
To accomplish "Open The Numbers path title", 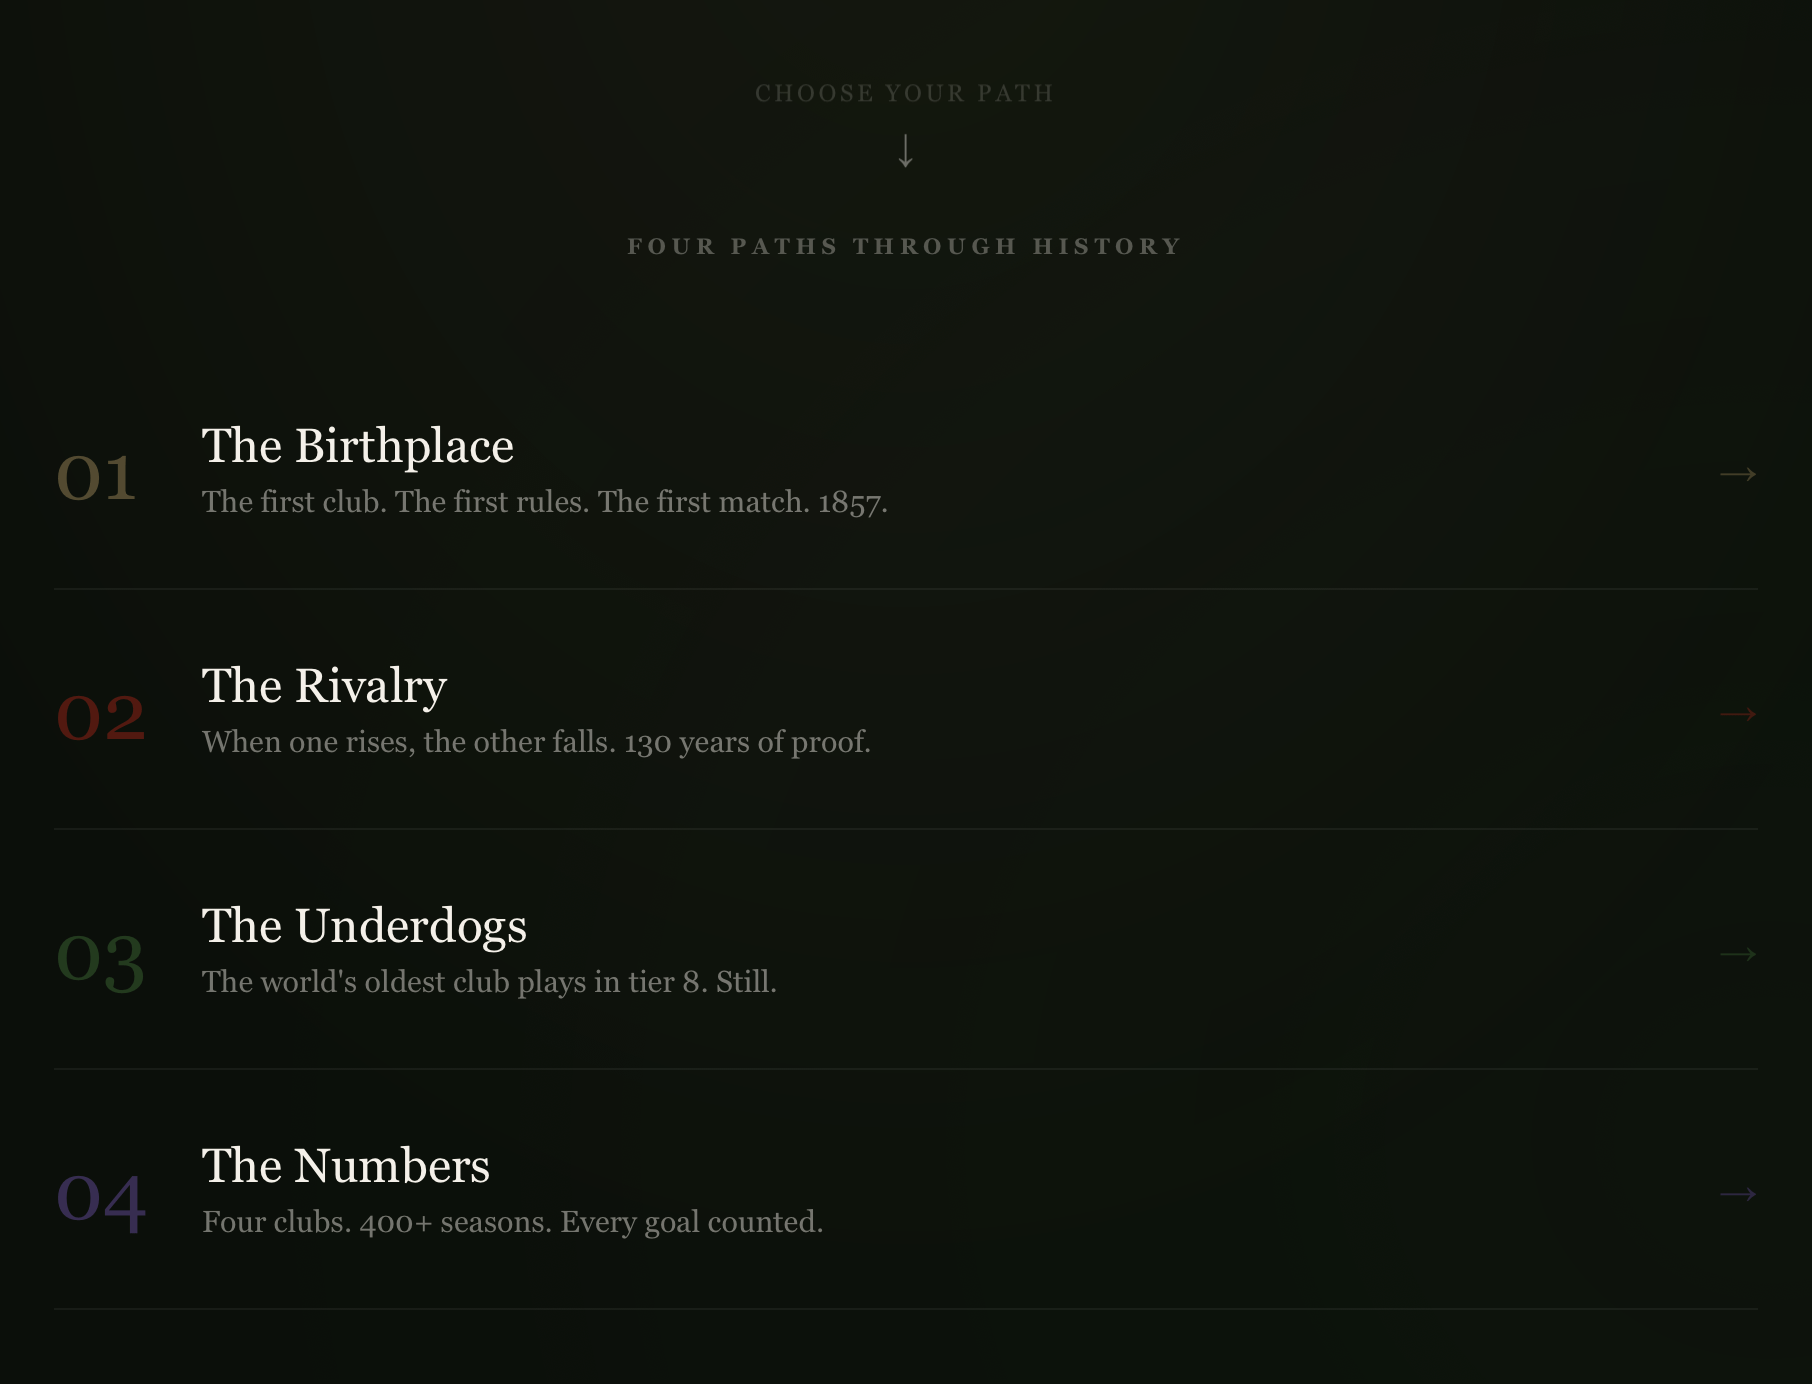I will (x=346, y=1166).
